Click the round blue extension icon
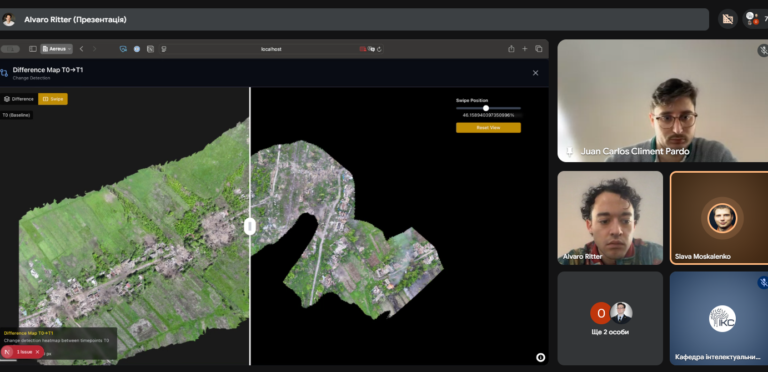The width and height of the screenshot is (768, 372). click(x=137, y=49)
